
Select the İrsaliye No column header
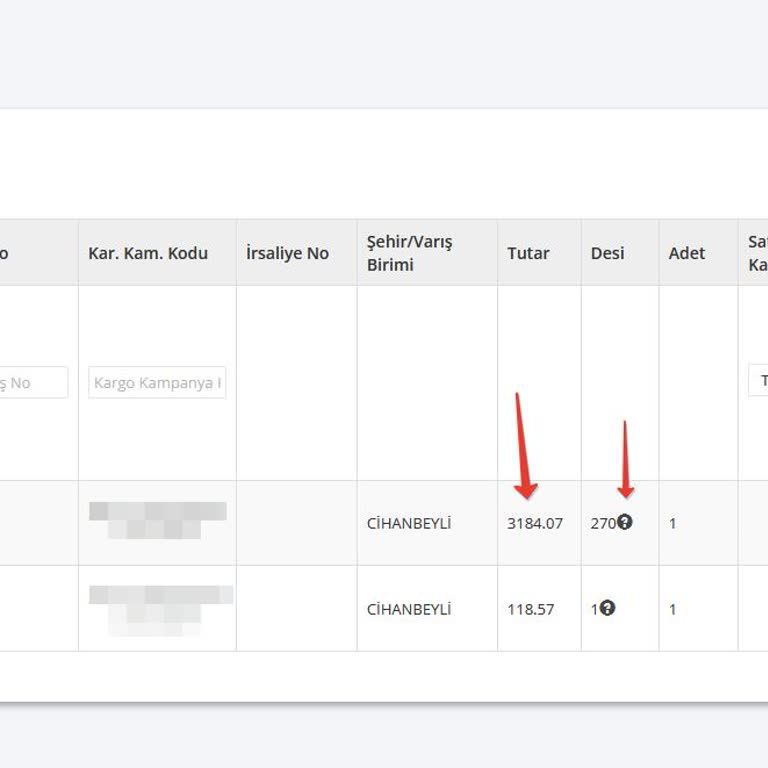pos(287,253)
